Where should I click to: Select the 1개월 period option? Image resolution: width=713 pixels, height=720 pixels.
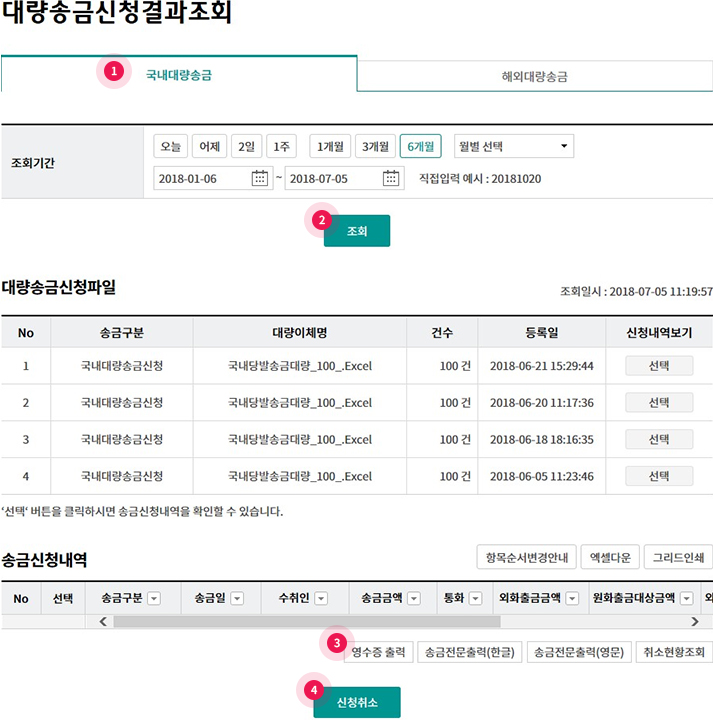tap(330, 147)
